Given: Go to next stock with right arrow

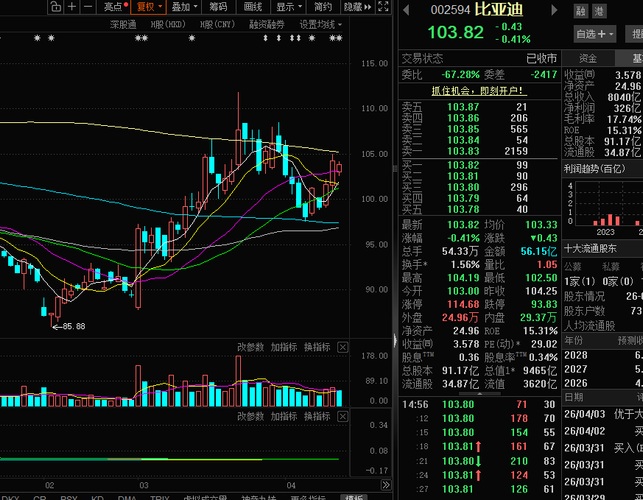Looking at the screenshot, I should tap(554, 10).
